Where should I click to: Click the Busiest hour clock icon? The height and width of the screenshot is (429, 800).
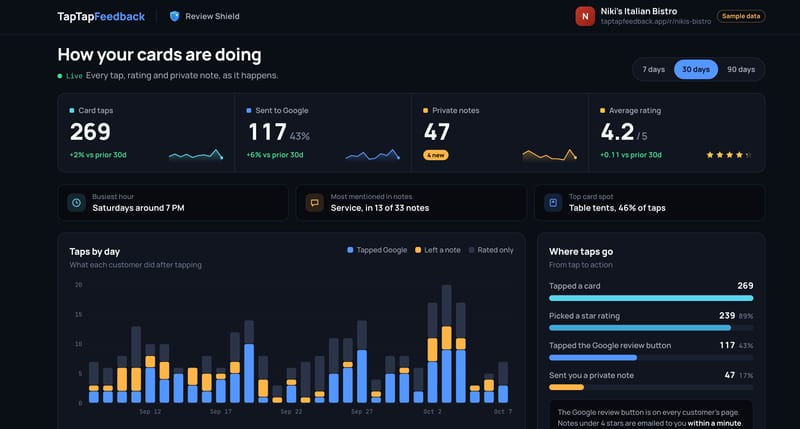point(77,203)
